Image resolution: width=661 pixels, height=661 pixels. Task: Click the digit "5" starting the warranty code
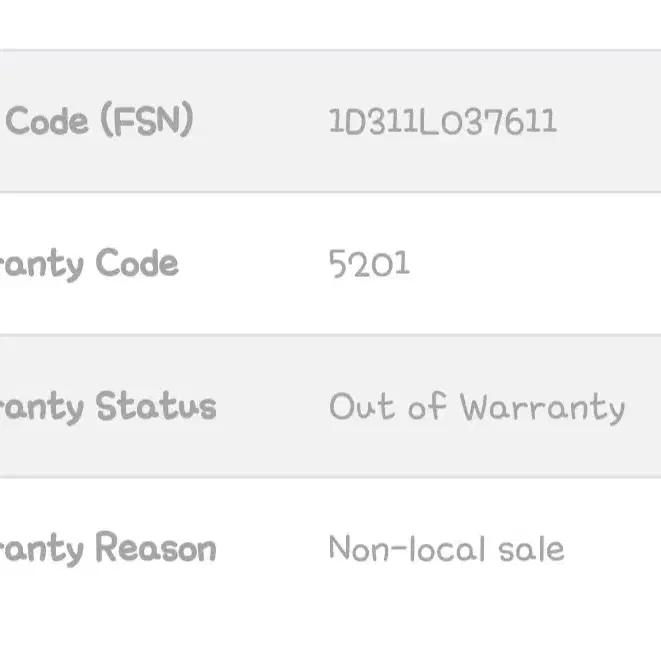pos(338,264)
